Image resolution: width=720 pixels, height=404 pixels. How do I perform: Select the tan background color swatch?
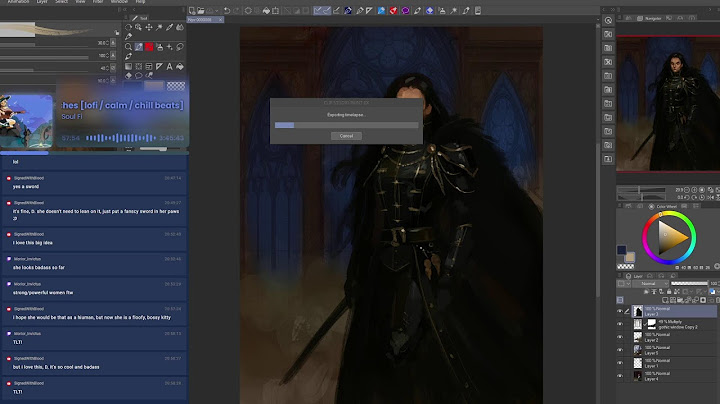click(630, 257)
